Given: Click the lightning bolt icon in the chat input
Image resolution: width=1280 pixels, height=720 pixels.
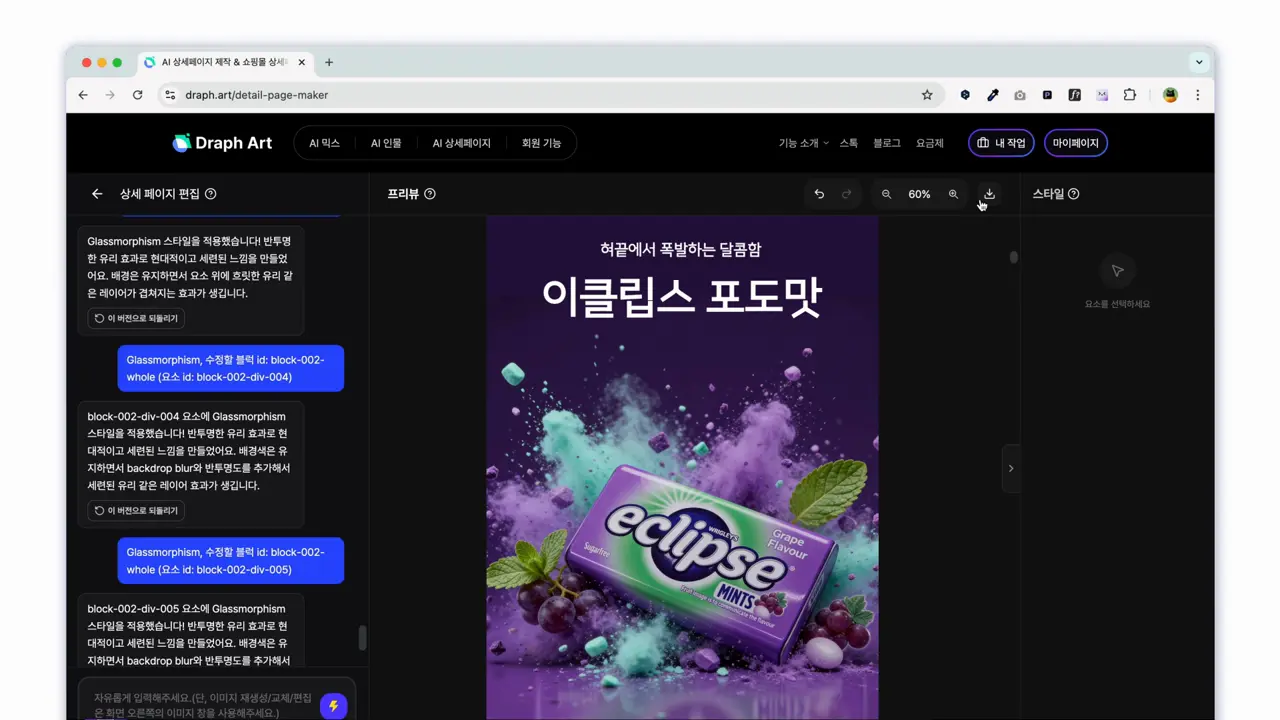Looking at the screenshot, I should tap(334, 705).
